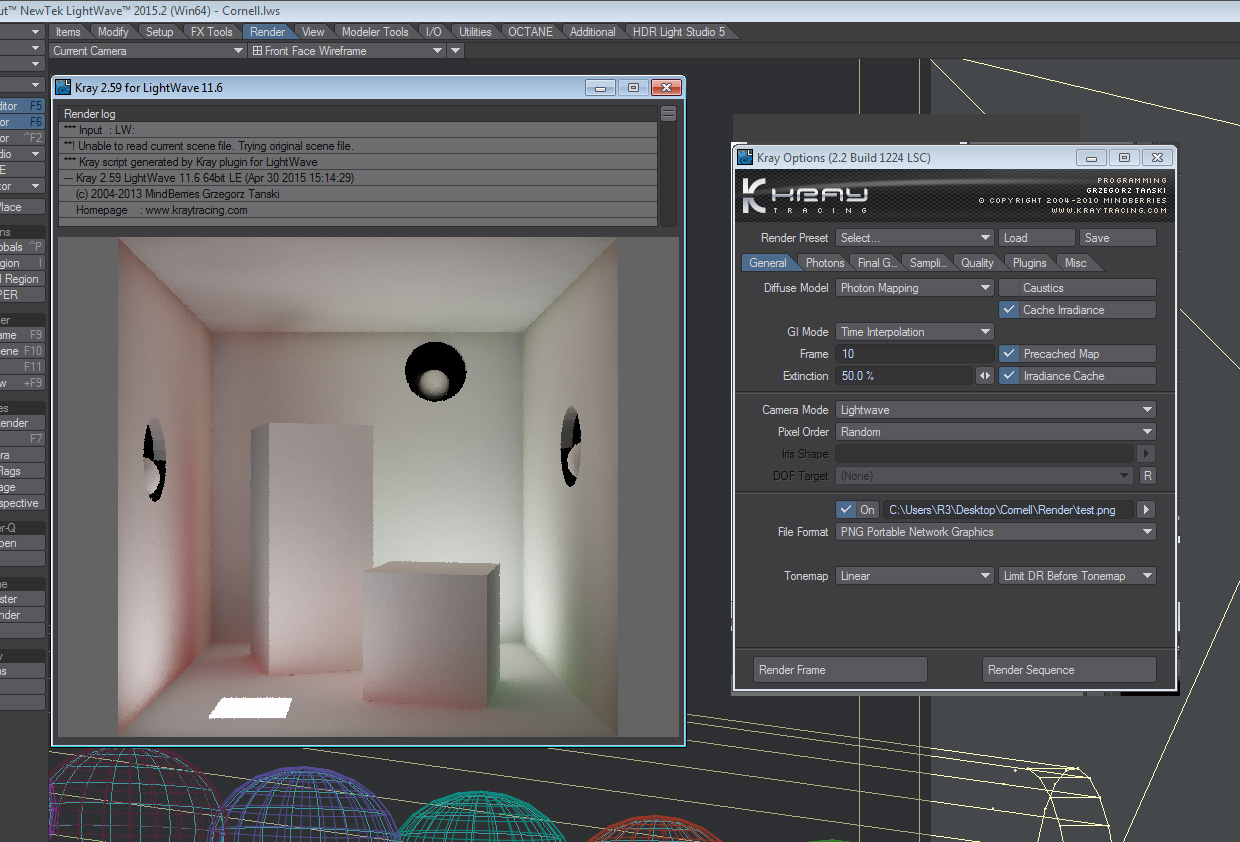Open the viewport options arrow beside Front Face Wireframe
Image resolution: width=1240 pixels, height=842 pixels.
[x=456, y=51]
